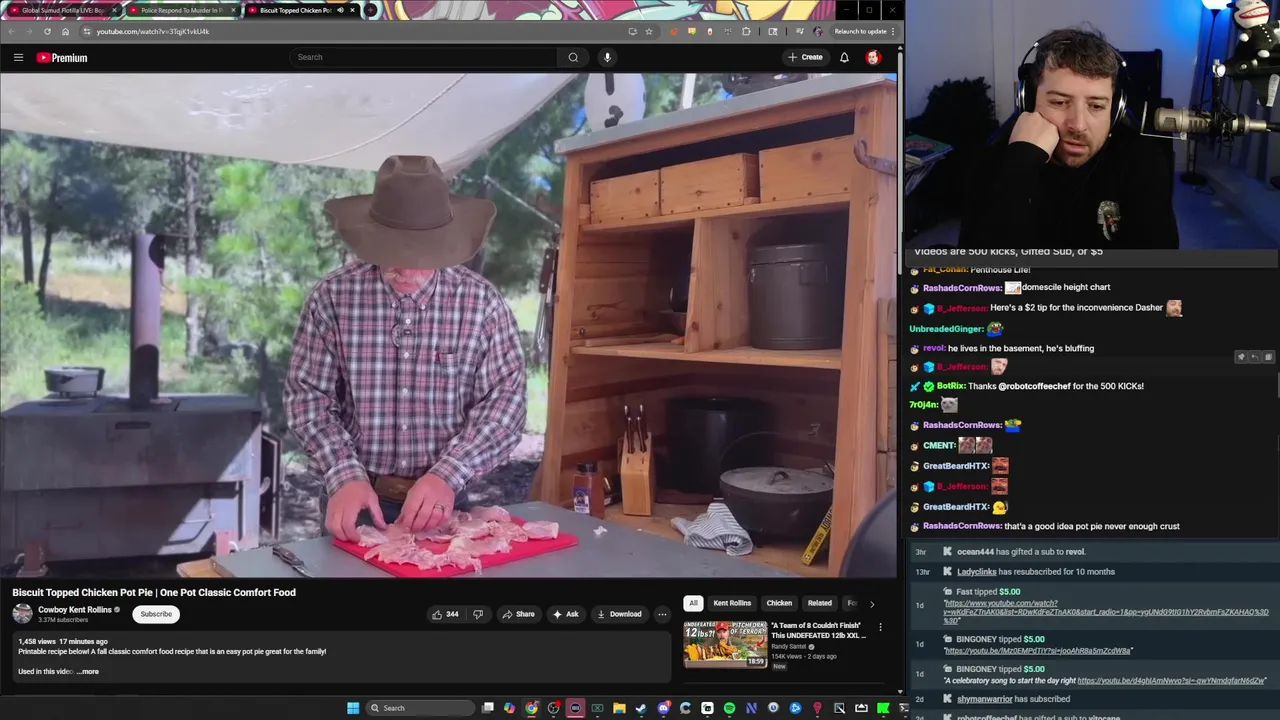Image resolution: width=1280 pixels, height=720 pixels.
Task: Select the All filter chip
Action: pyautogui.click(x=693, y=603)
